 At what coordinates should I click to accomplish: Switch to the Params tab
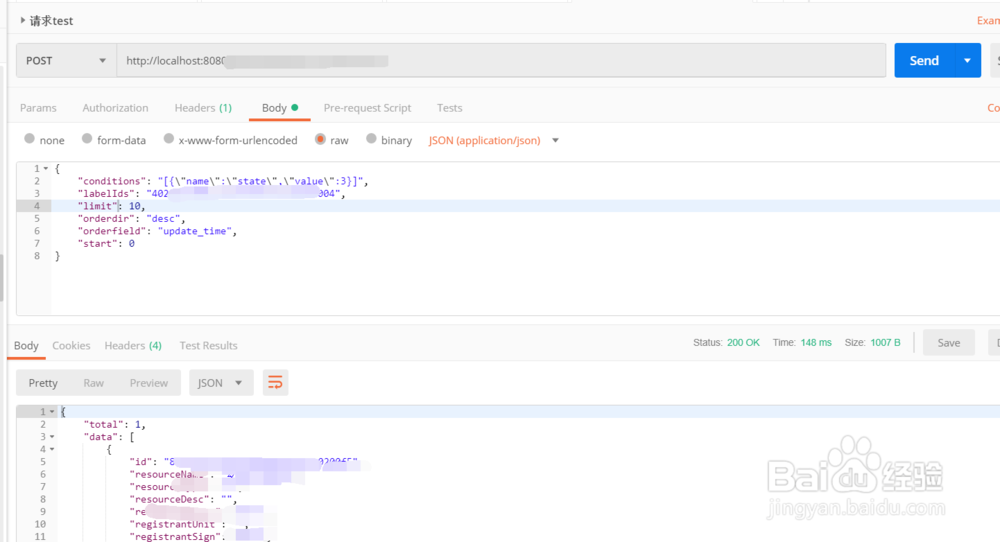click(x=38, y=108)
